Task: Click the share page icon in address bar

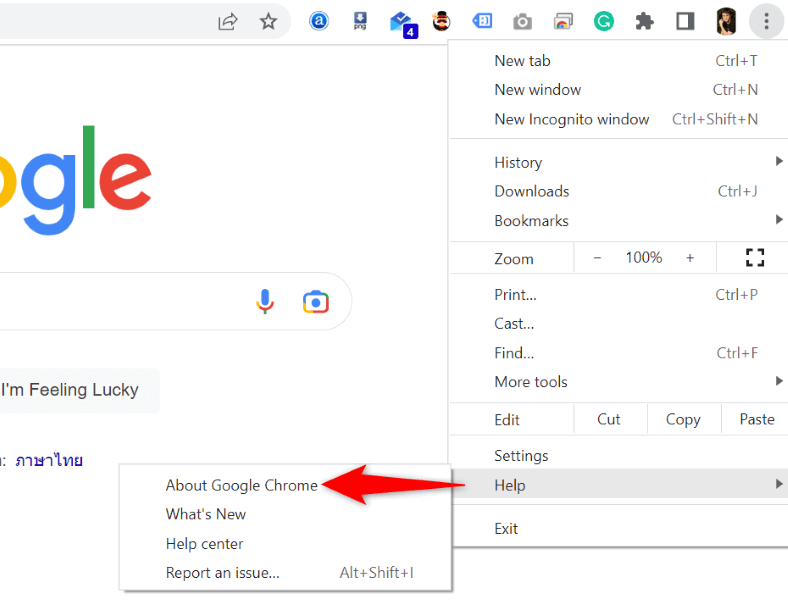Action: (x=228, y=21)
